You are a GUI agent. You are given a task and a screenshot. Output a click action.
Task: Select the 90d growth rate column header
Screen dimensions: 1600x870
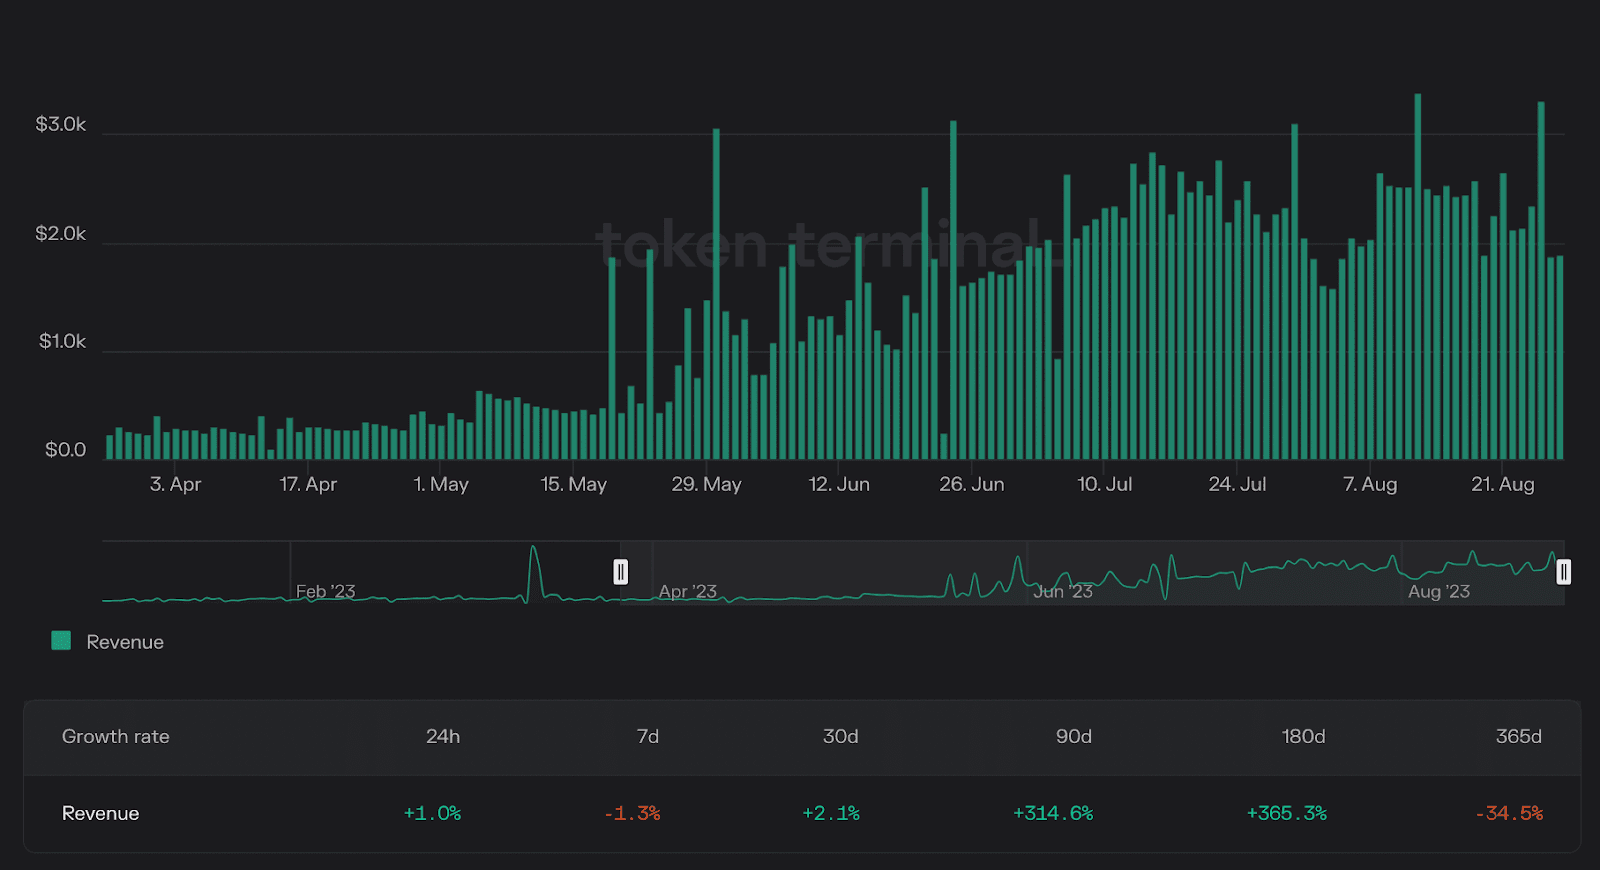pyautogui.click(x=1074, y=736)
